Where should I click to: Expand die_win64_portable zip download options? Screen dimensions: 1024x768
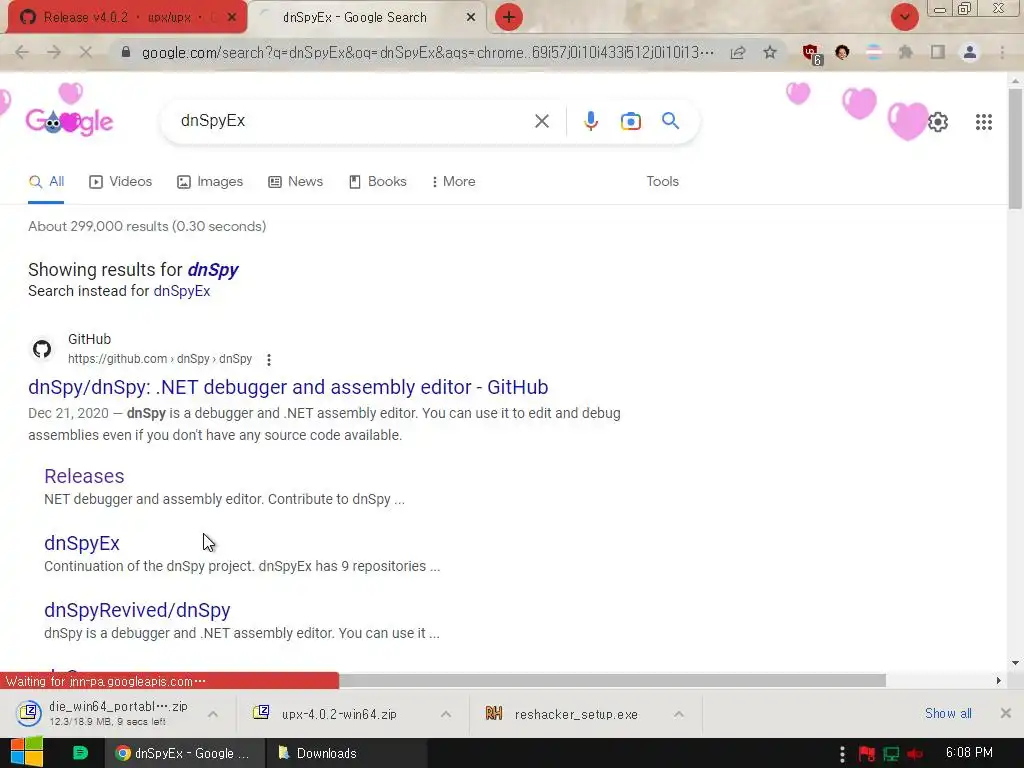(x=213, y=714)
